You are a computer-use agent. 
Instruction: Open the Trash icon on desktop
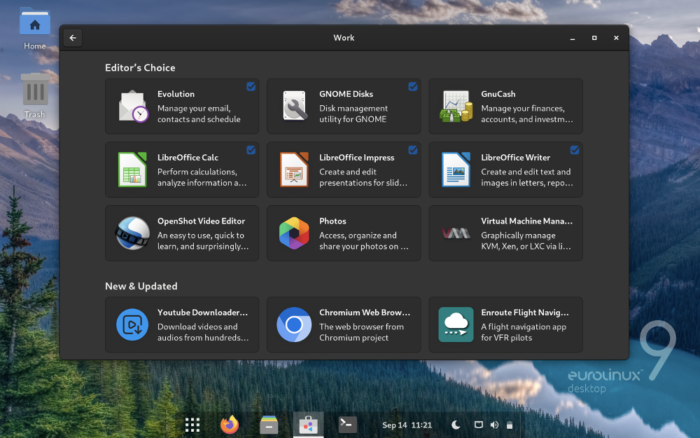pos(35,96)
